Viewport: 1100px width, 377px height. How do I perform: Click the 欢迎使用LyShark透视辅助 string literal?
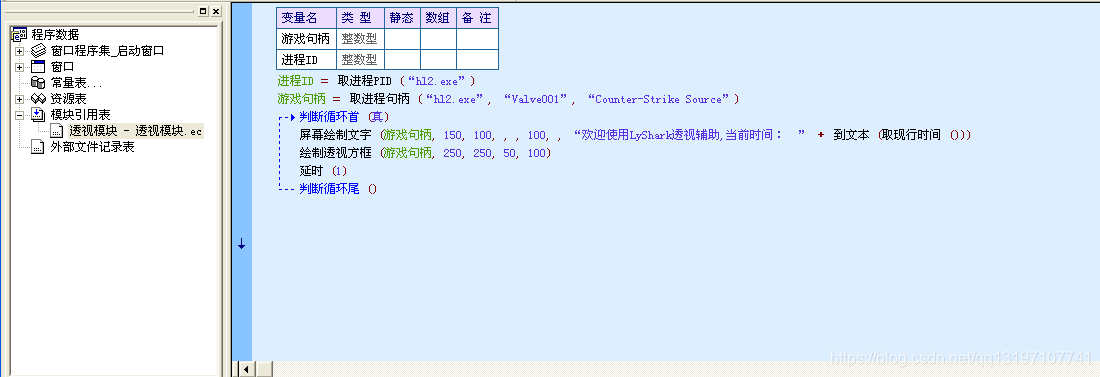[689, 135]
